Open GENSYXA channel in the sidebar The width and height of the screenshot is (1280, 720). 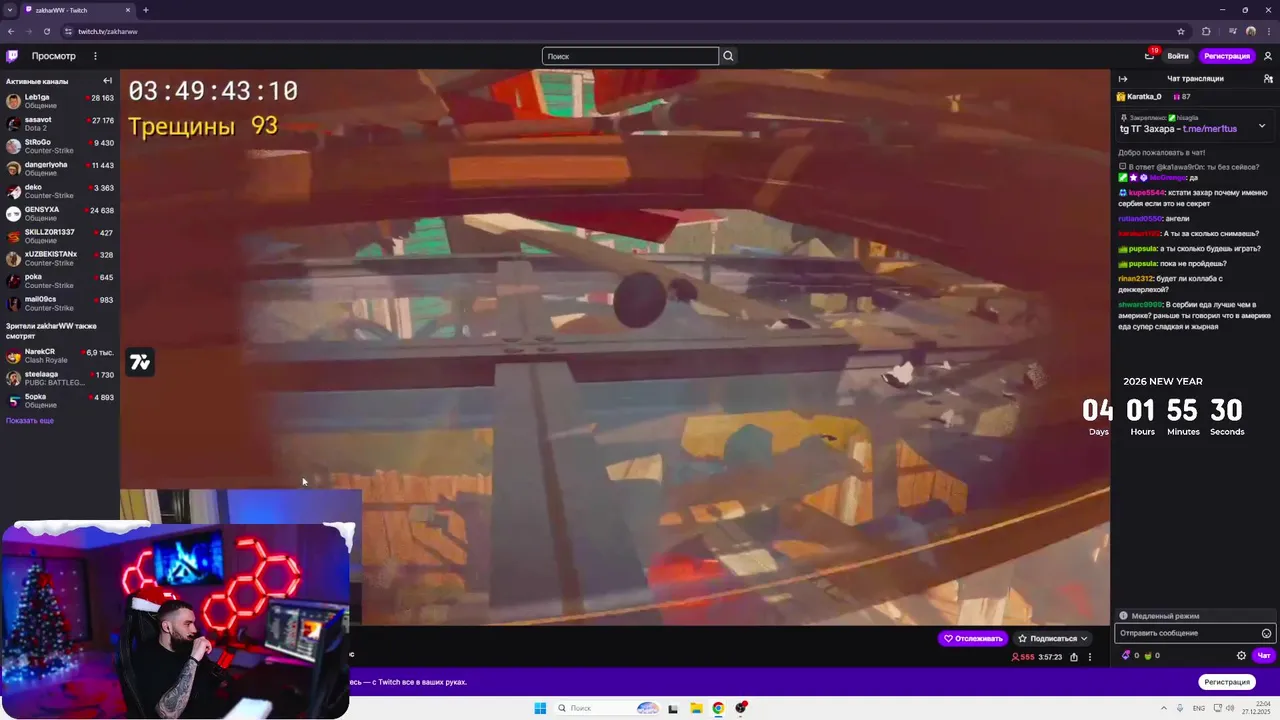(59, 214)
